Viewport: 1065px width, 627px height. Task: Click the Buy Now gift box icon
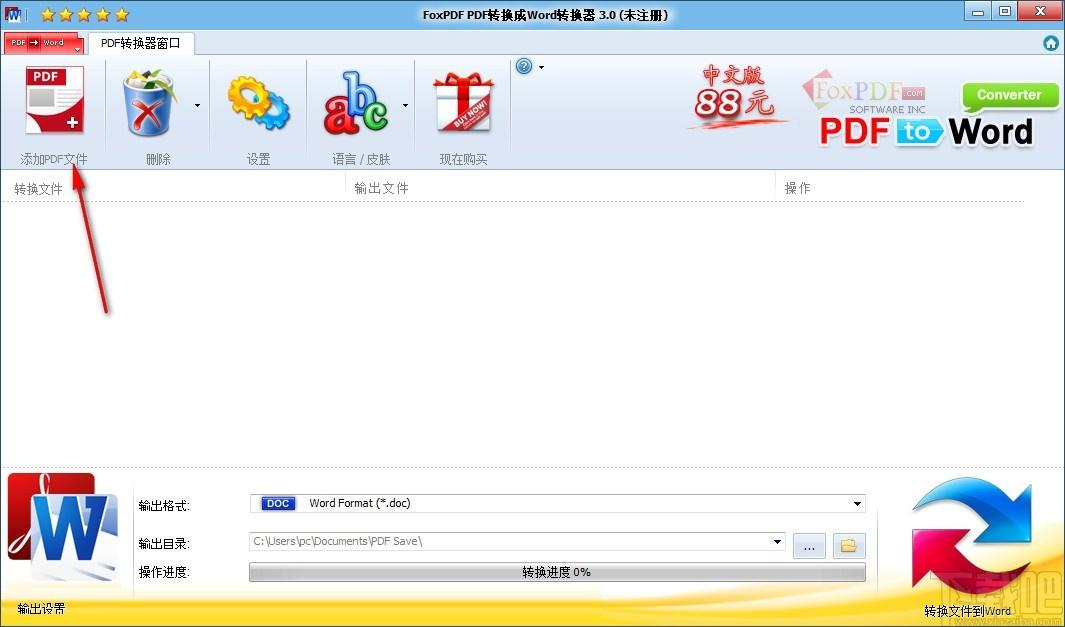463,103
